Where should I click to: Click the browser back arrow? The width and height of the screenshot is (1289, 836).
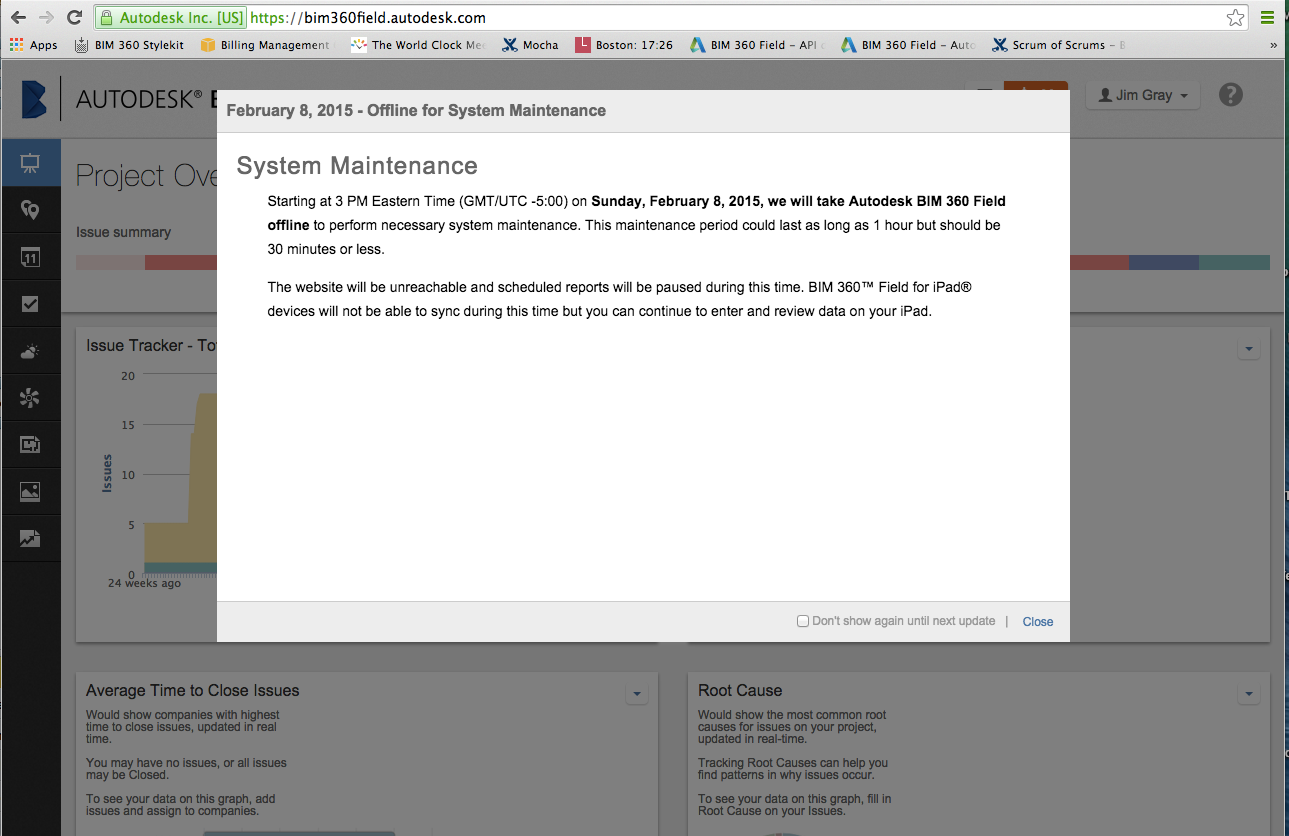click(x=18, y=18)
